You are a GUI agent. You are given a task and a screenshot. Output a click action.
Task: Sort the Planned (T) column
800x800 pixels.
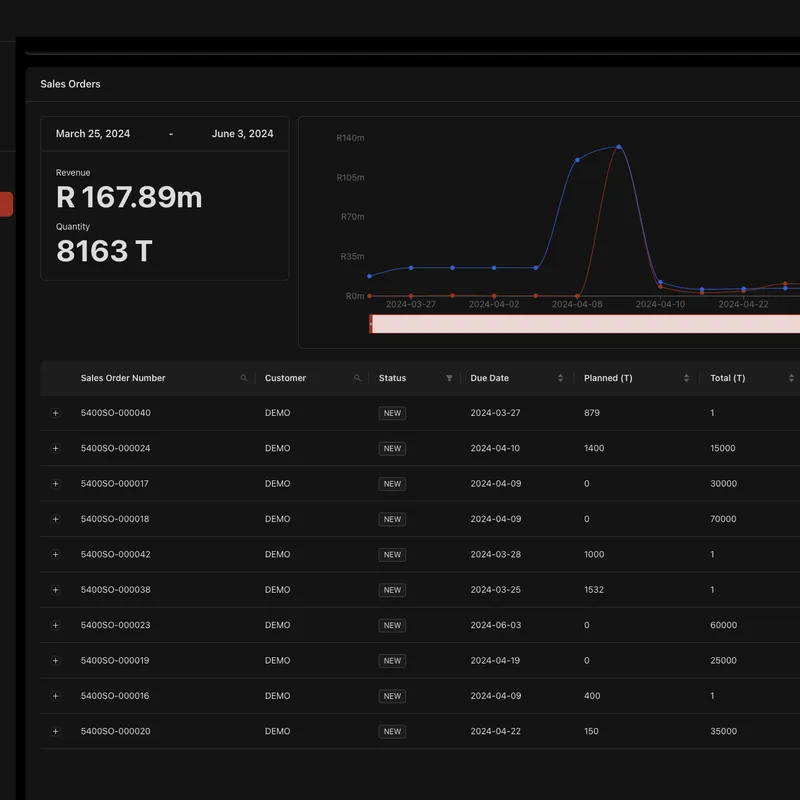click(685, 378)
